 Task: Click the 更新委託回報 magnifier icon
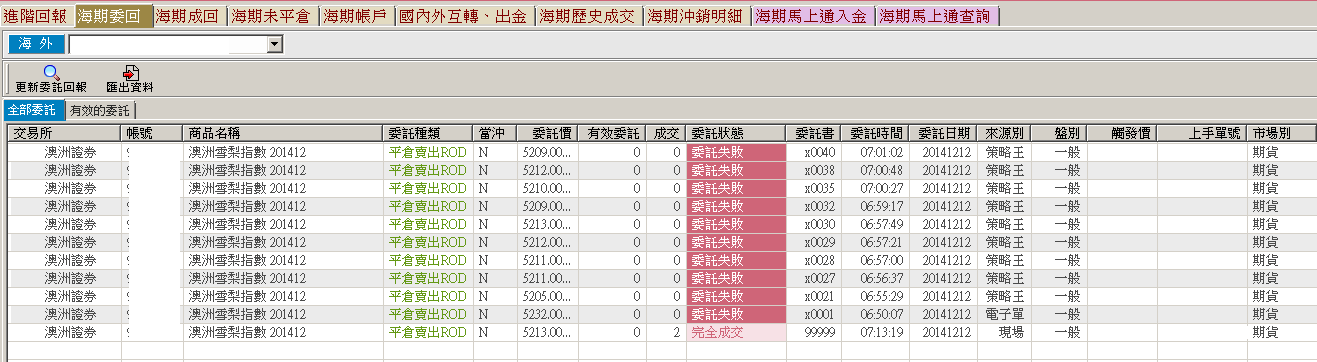pyautogui.click(x=51, y=72)
